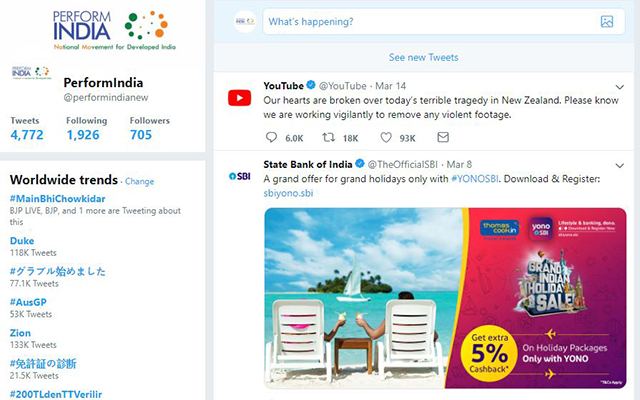Send YouTube tweet via direct message icon
The image size is (640, 400).
click(443, 137)
